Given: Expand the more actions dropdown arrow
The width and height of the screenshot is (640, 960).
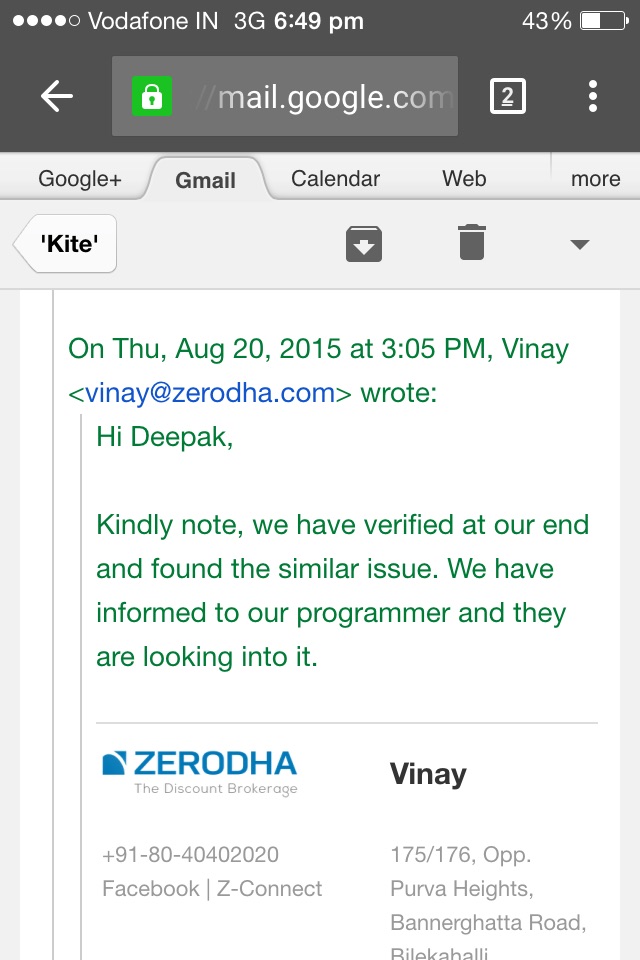Looking at the screenshot, I should (579, 244).
